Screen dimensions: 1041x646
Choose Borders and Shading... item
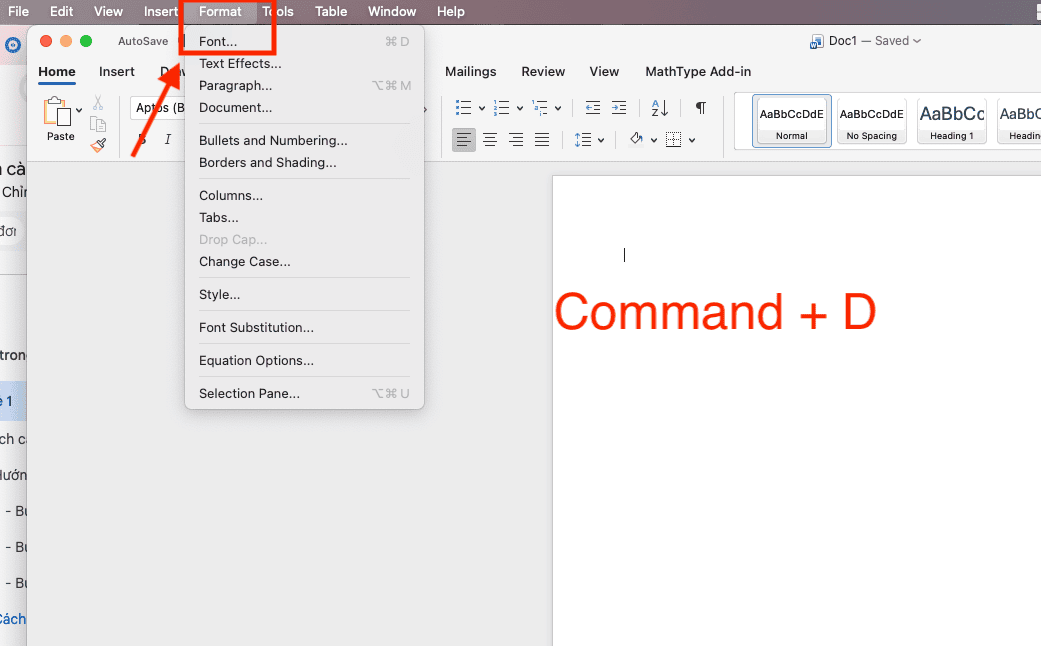(304, 162)
